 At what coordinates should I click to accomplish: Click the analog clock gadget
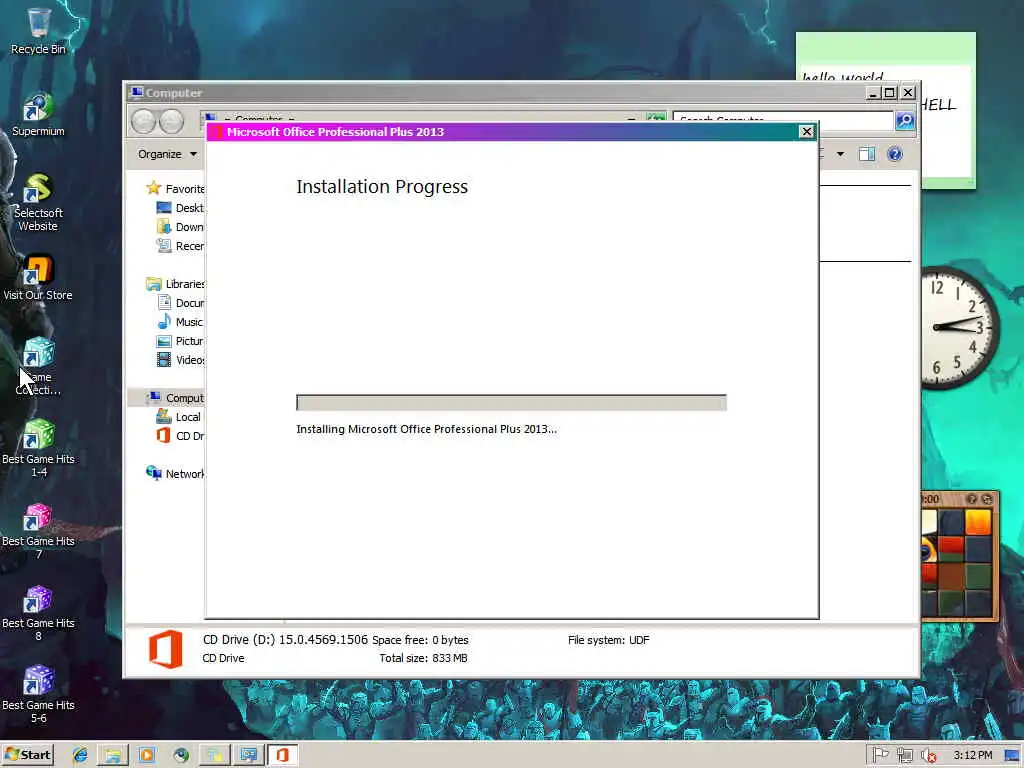click(x=960, y=328)
